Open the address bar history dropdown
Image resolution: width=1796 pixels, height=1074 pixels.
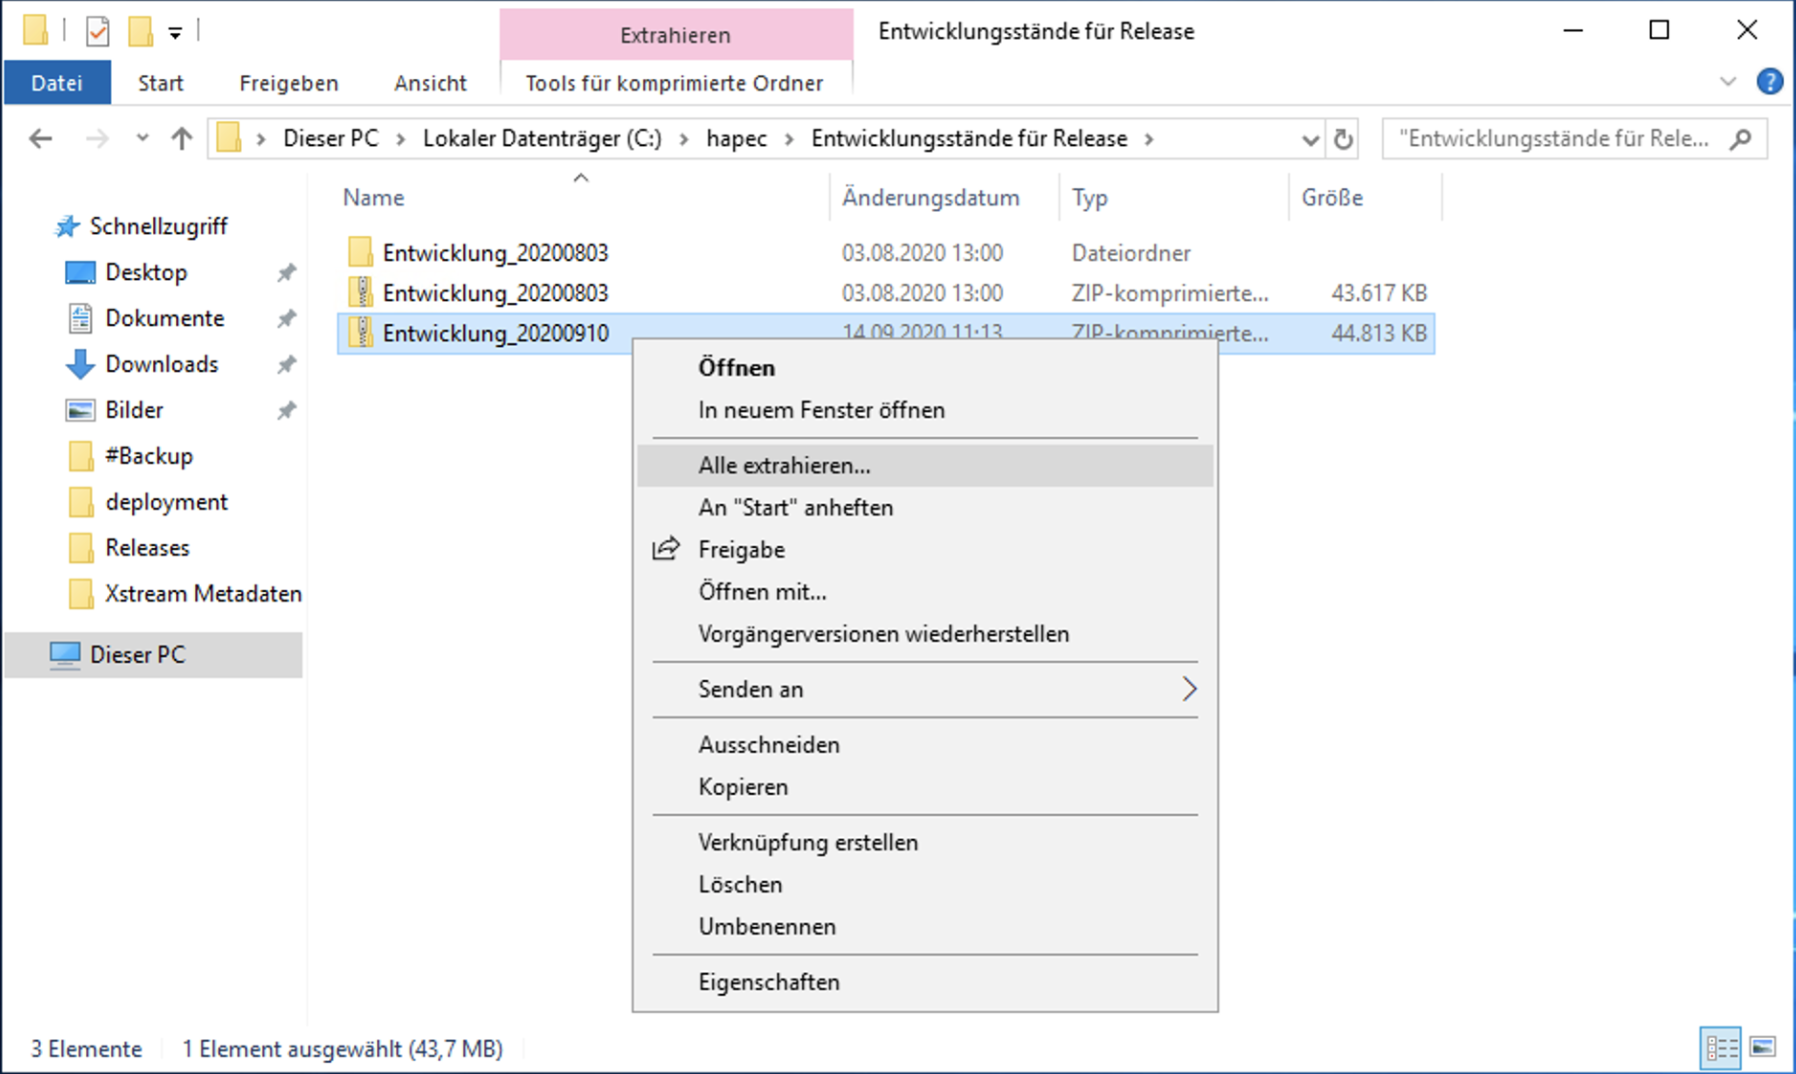[x=1310, y=140]
